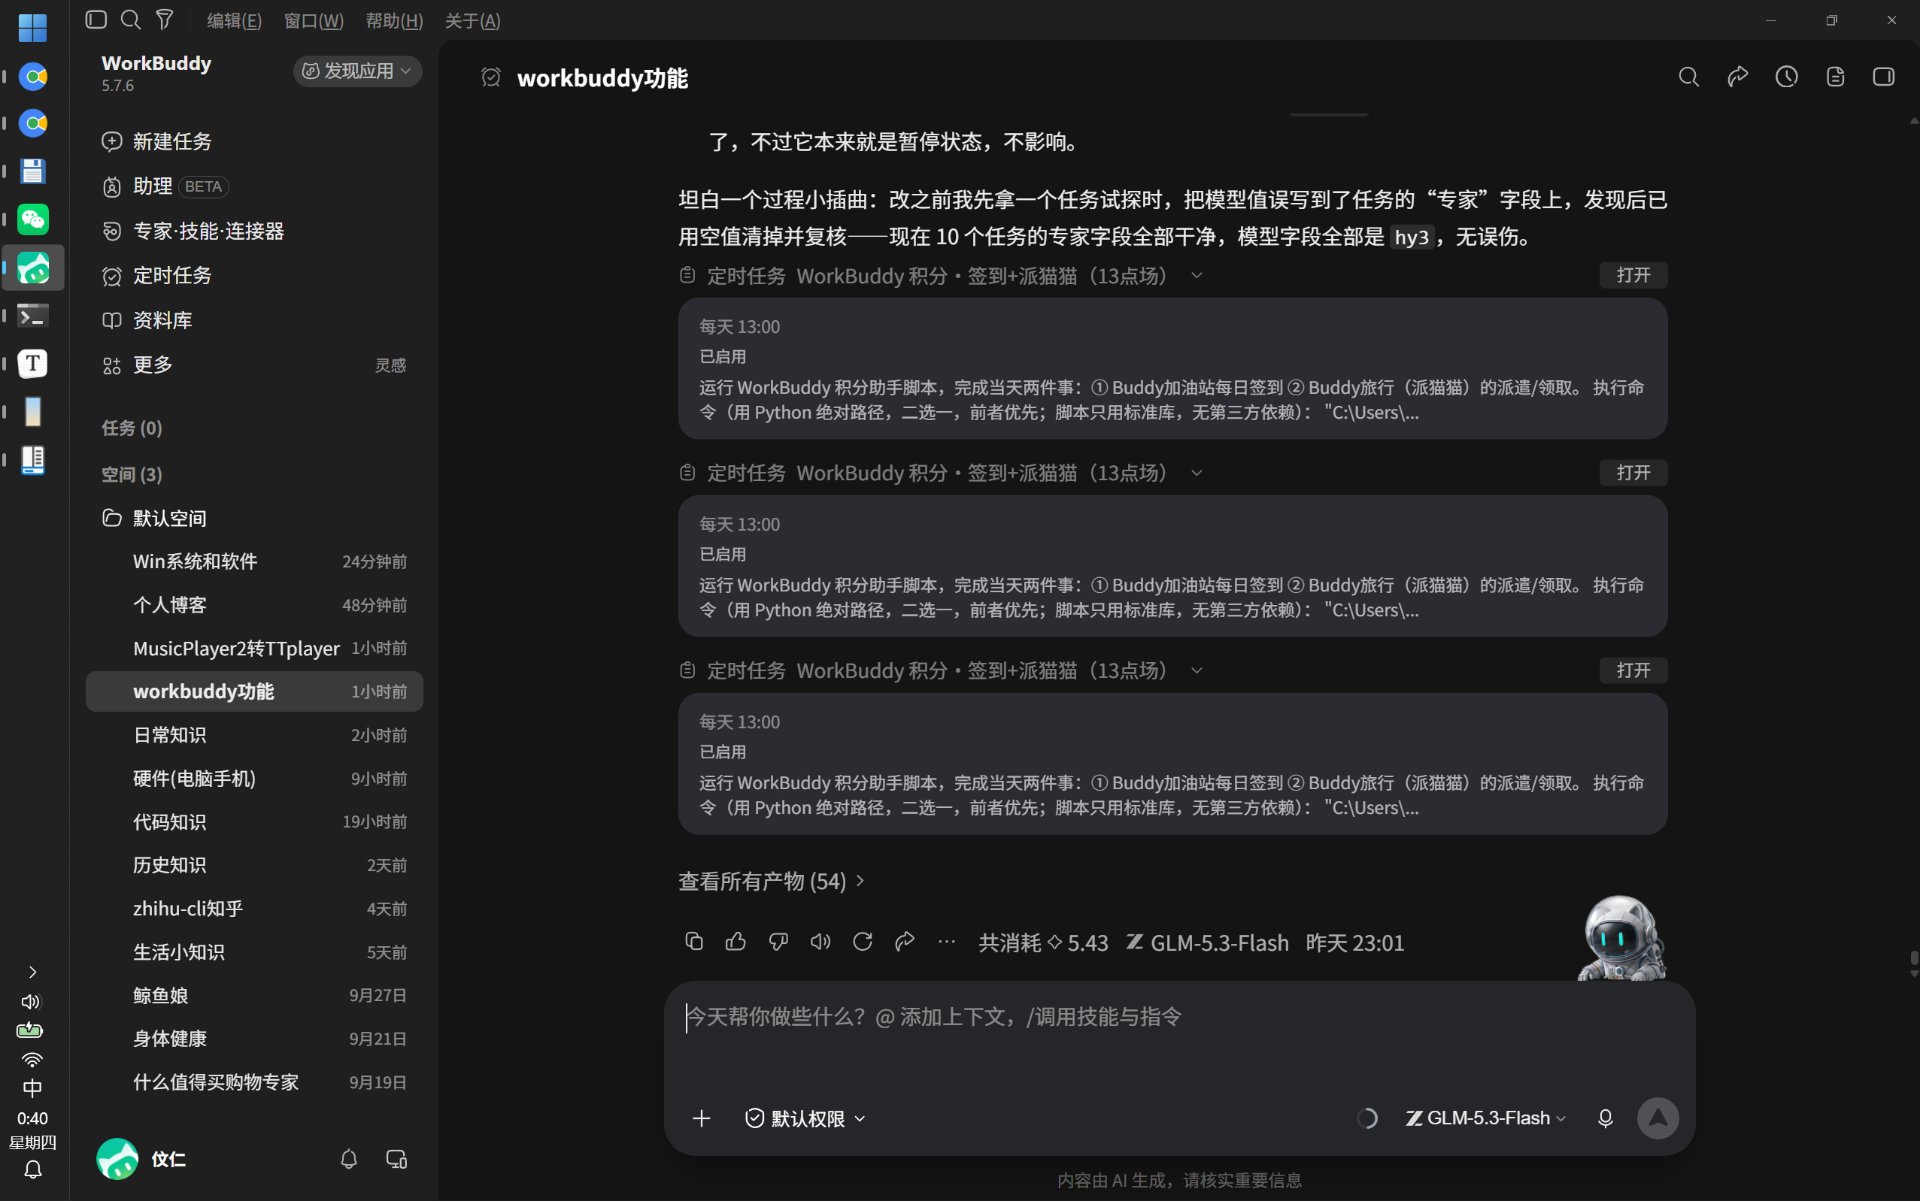The width and height of the screenshot is (1920, 1201).
Task: Start voice input with microphone icon
Action: (x=1605, y=1118)
